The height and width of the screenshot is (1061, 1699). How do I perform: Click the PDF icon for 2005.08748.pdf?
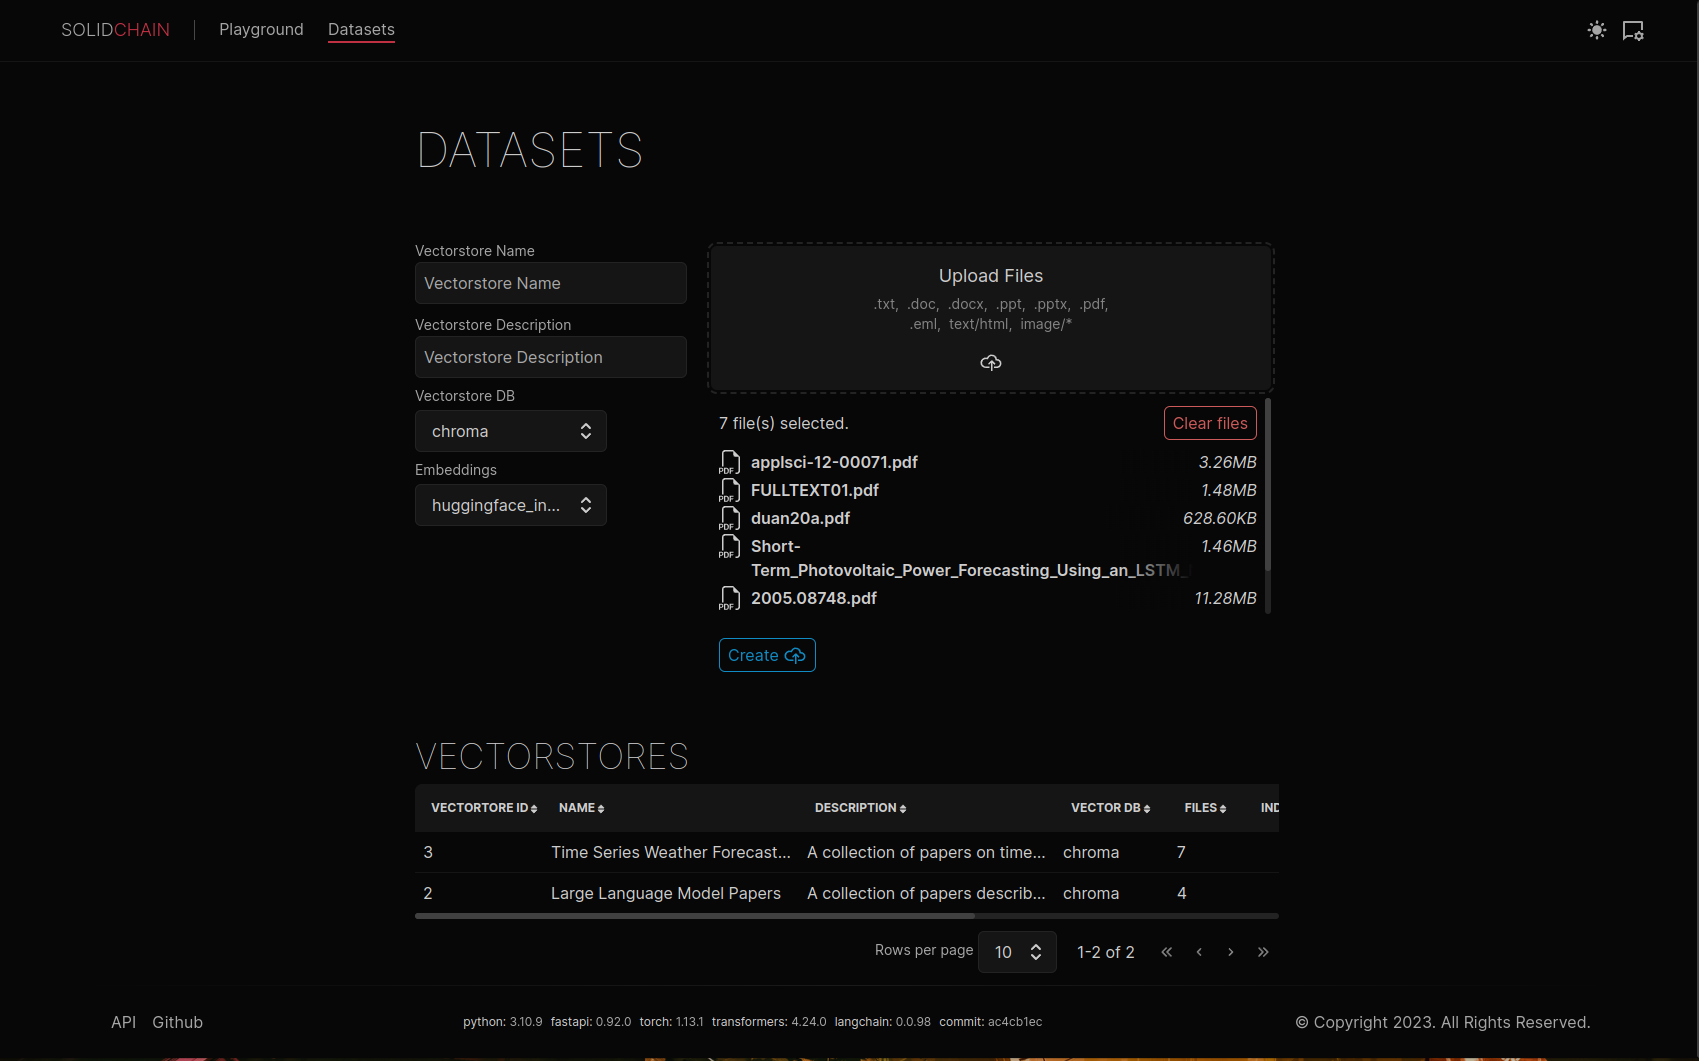(x=730, y=598)
